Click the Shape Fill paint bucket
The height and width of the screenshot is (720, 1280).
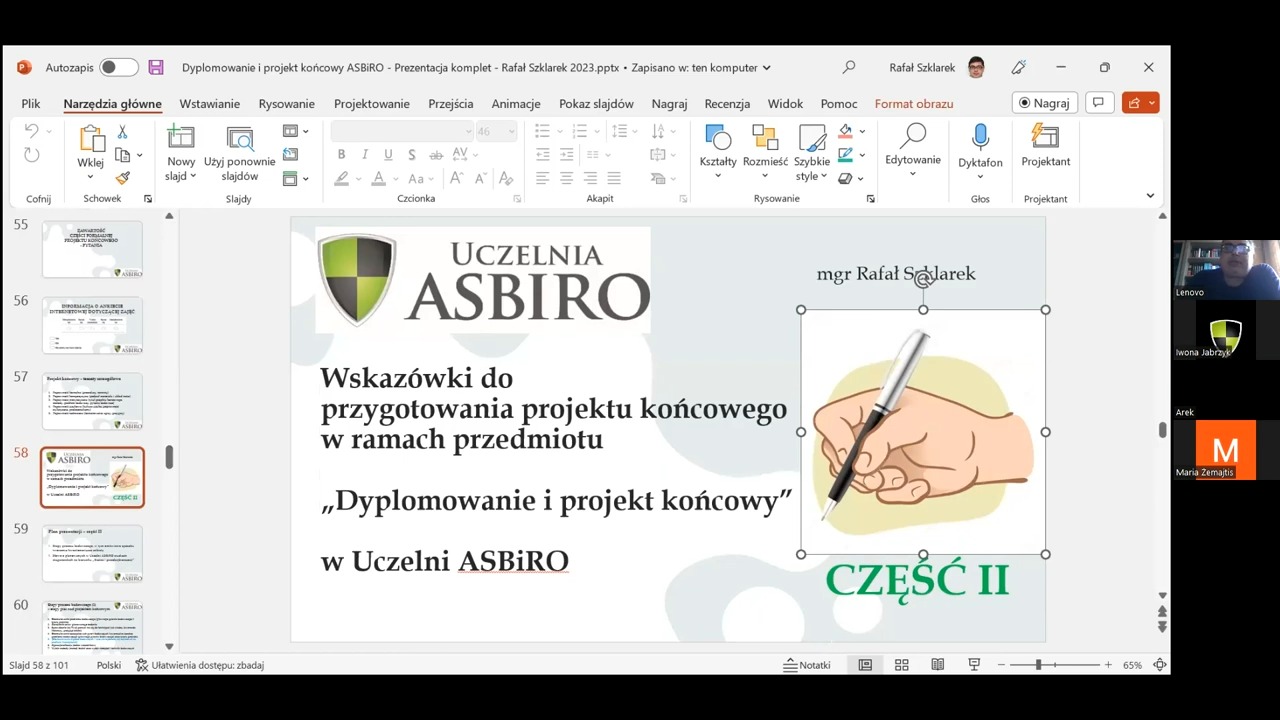click(846, 131)
